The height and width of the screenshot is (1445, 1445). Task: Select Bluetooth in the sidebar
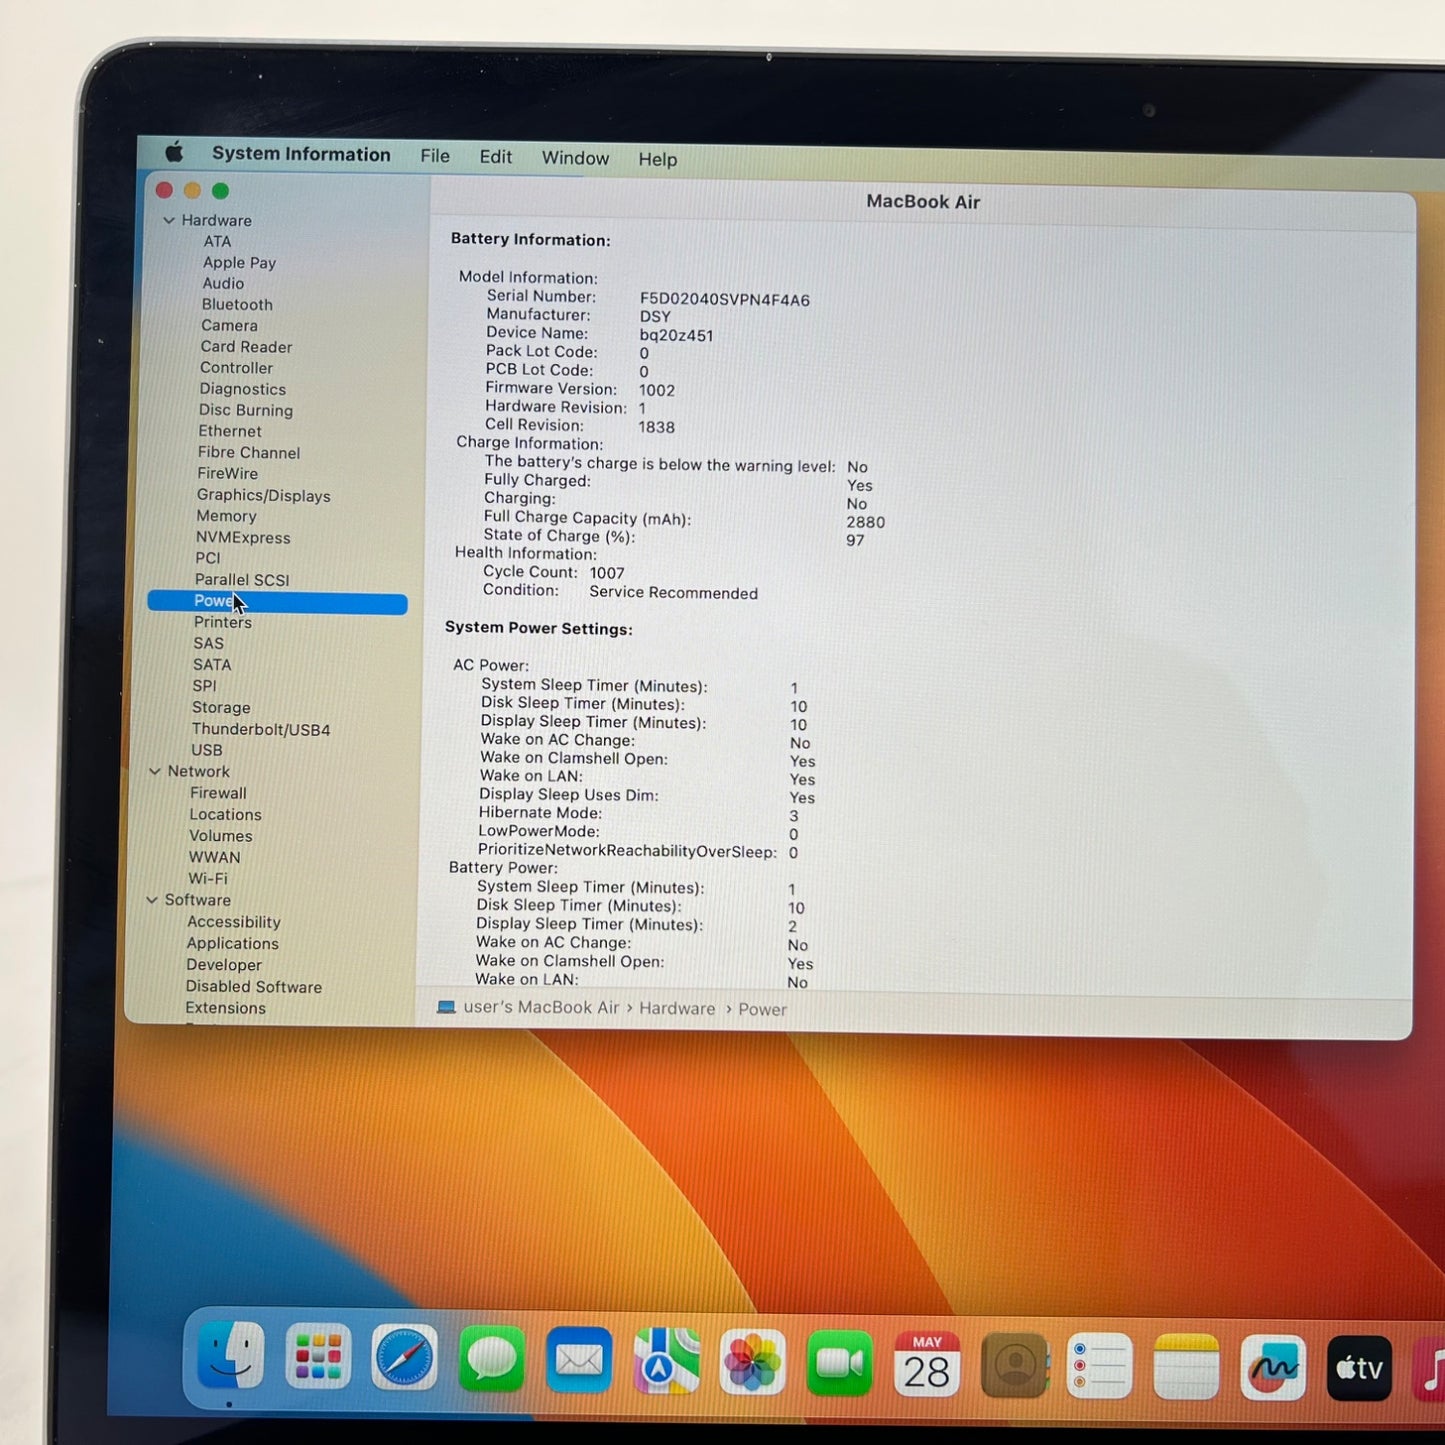(x=237, y=304)
